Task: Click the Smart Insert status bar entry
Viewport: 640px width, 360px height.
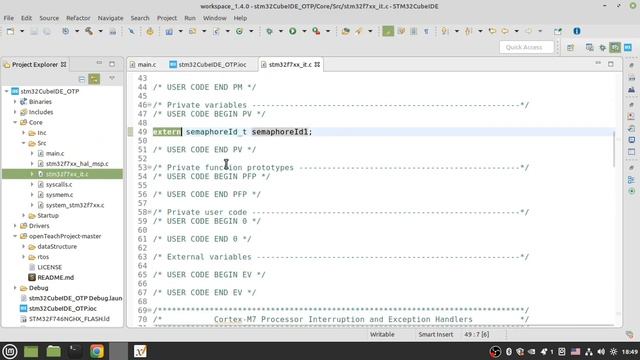Action: [436, 334]
